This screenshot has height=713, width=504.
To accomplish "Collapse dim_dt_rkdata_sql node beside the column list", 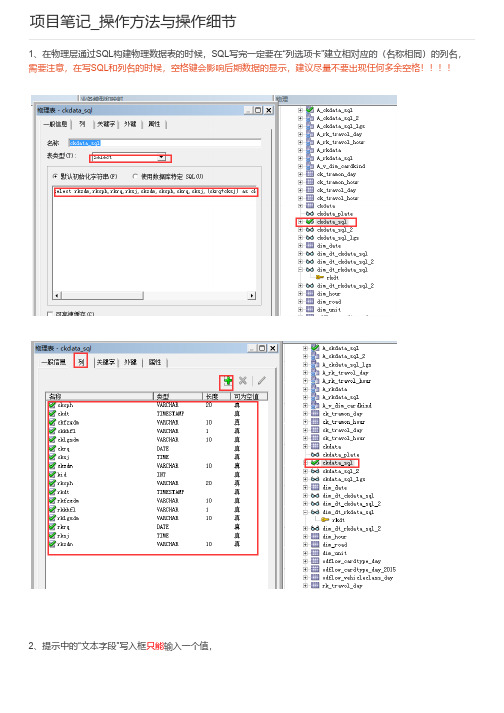I will [306, 512].
